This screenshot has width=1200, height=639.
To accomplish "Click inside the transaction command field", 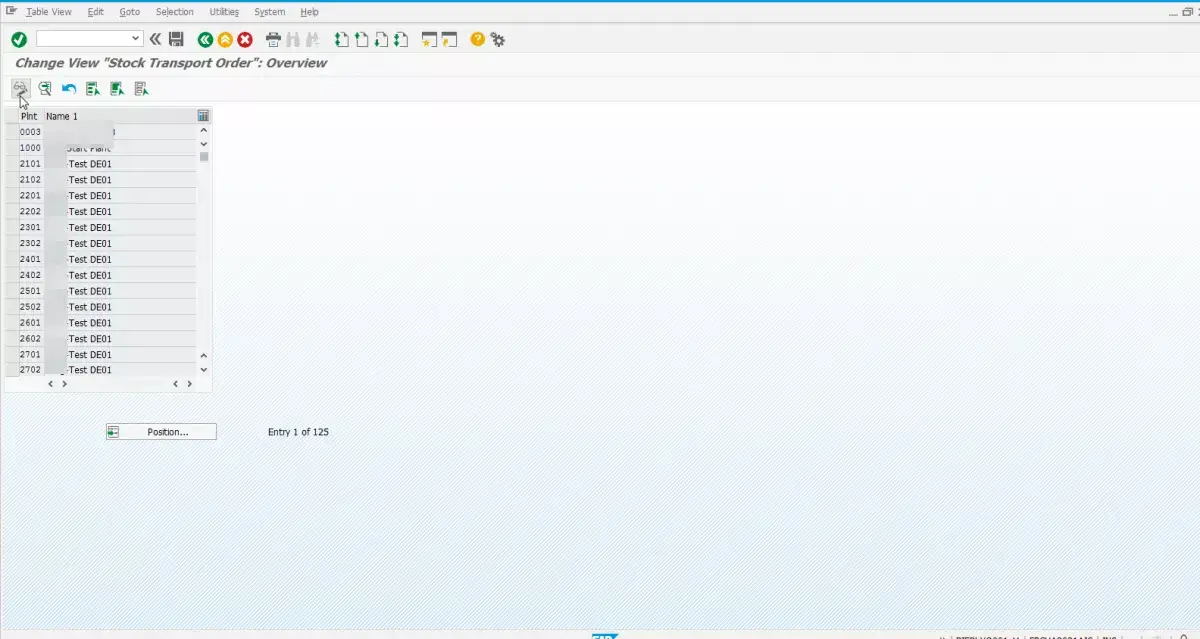I will tap(84, 39).
